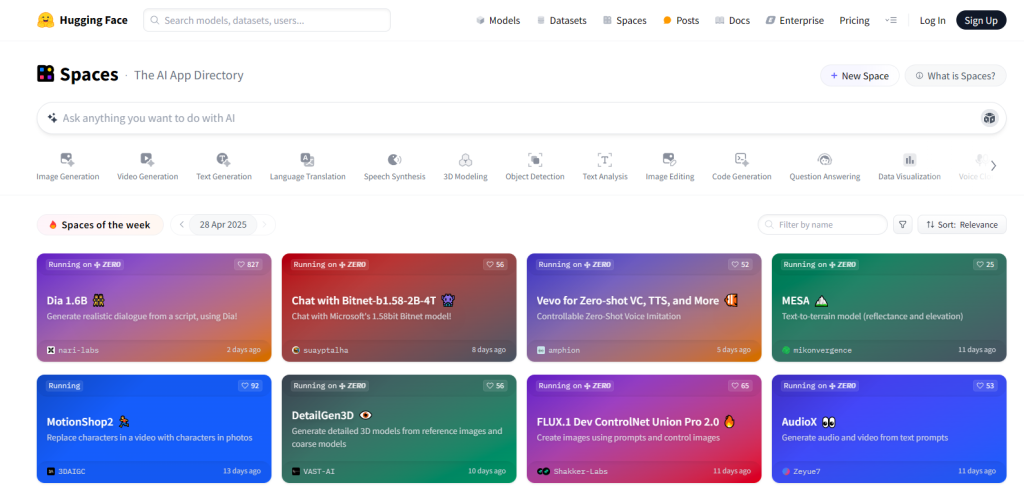
Task: Click the heart likes badge on DetailGen3D
Action: click(x=495, y=385)
